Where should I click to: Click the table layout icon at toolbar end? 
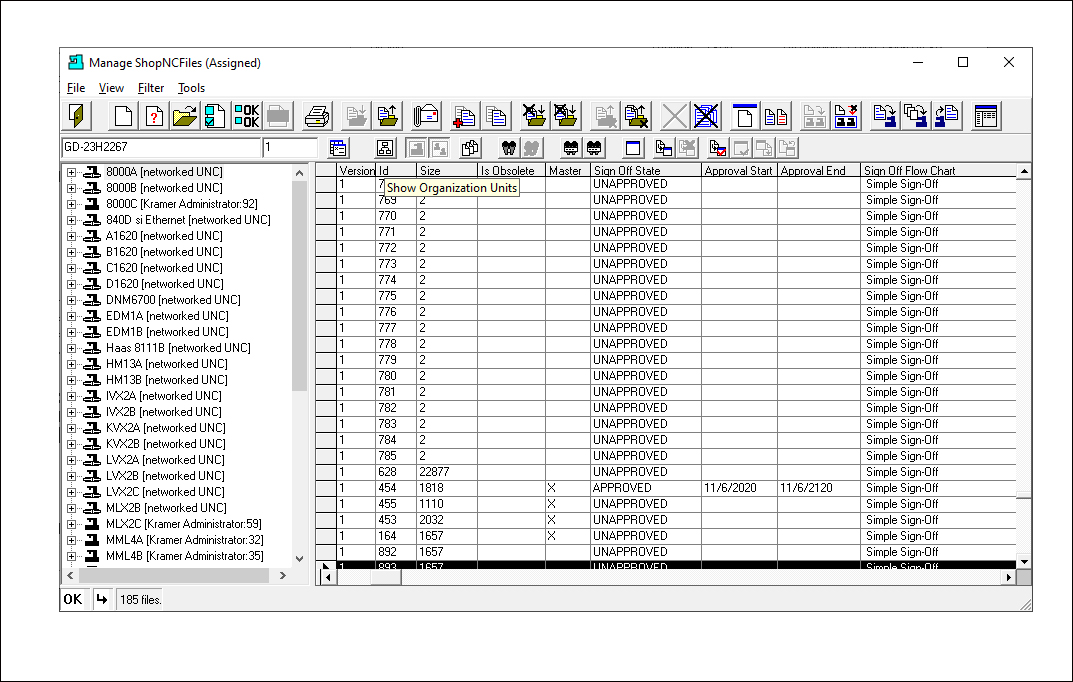[986, 116]
